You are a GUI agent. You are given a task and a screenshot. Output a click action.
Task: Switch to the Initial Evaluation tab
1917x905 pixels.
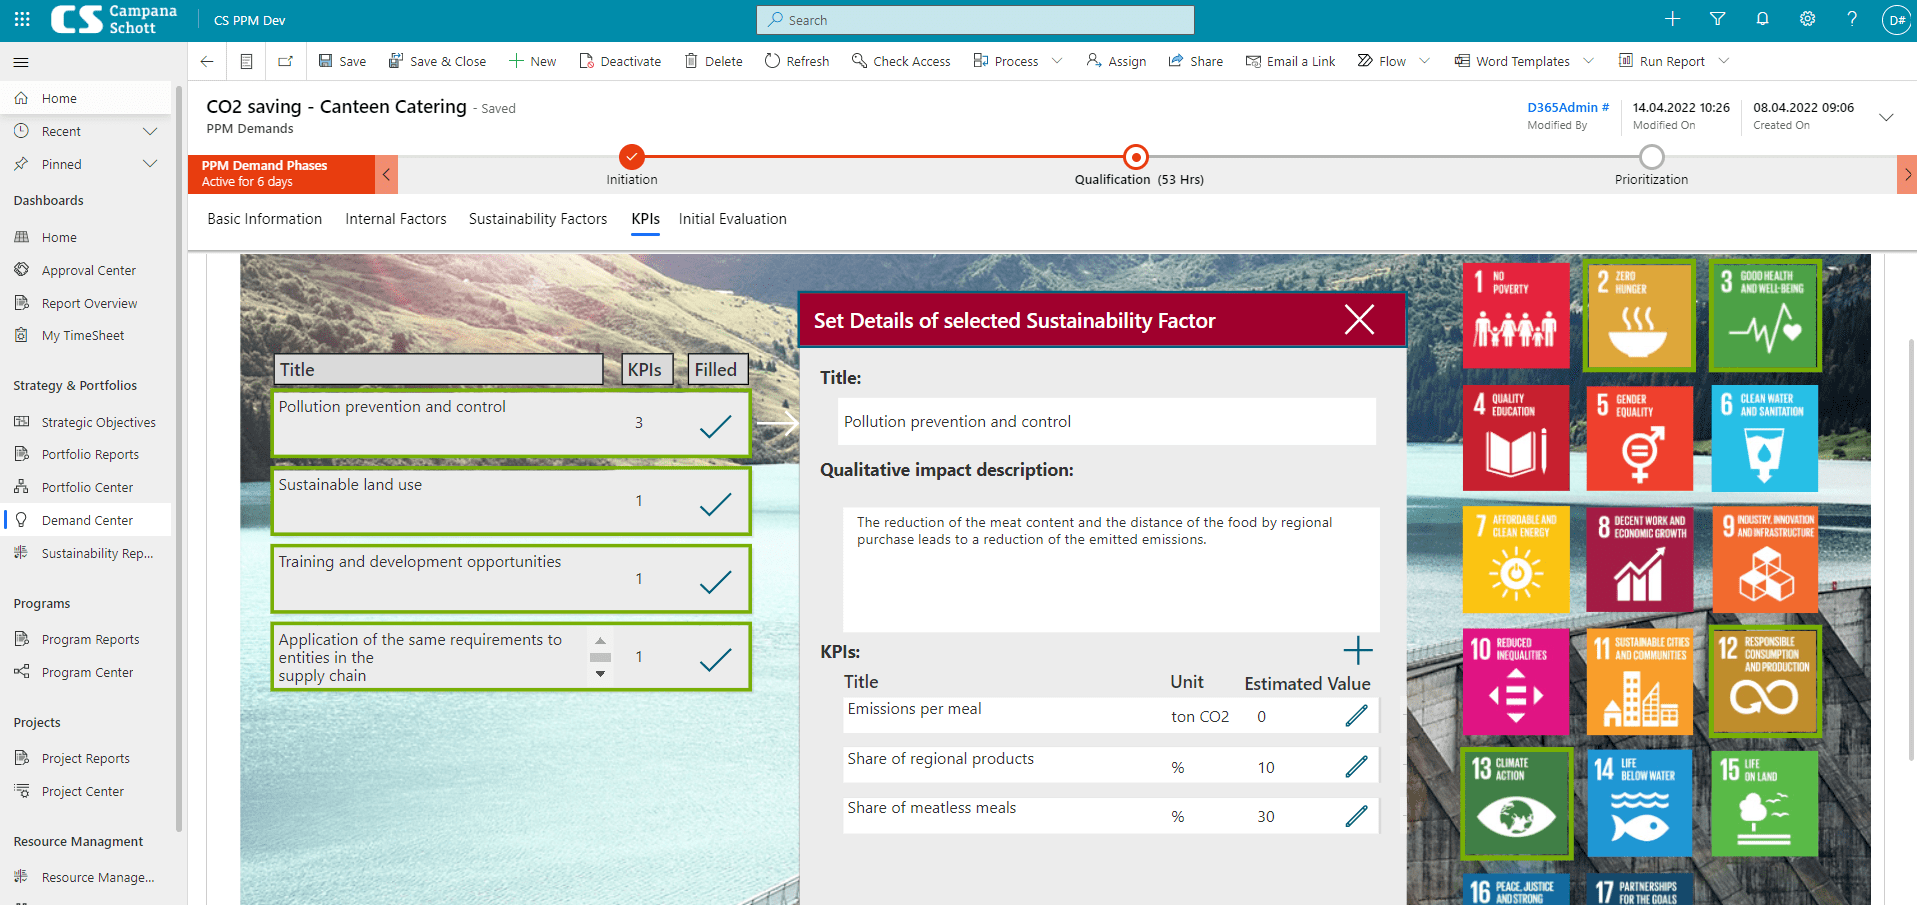tap(732, 219)
